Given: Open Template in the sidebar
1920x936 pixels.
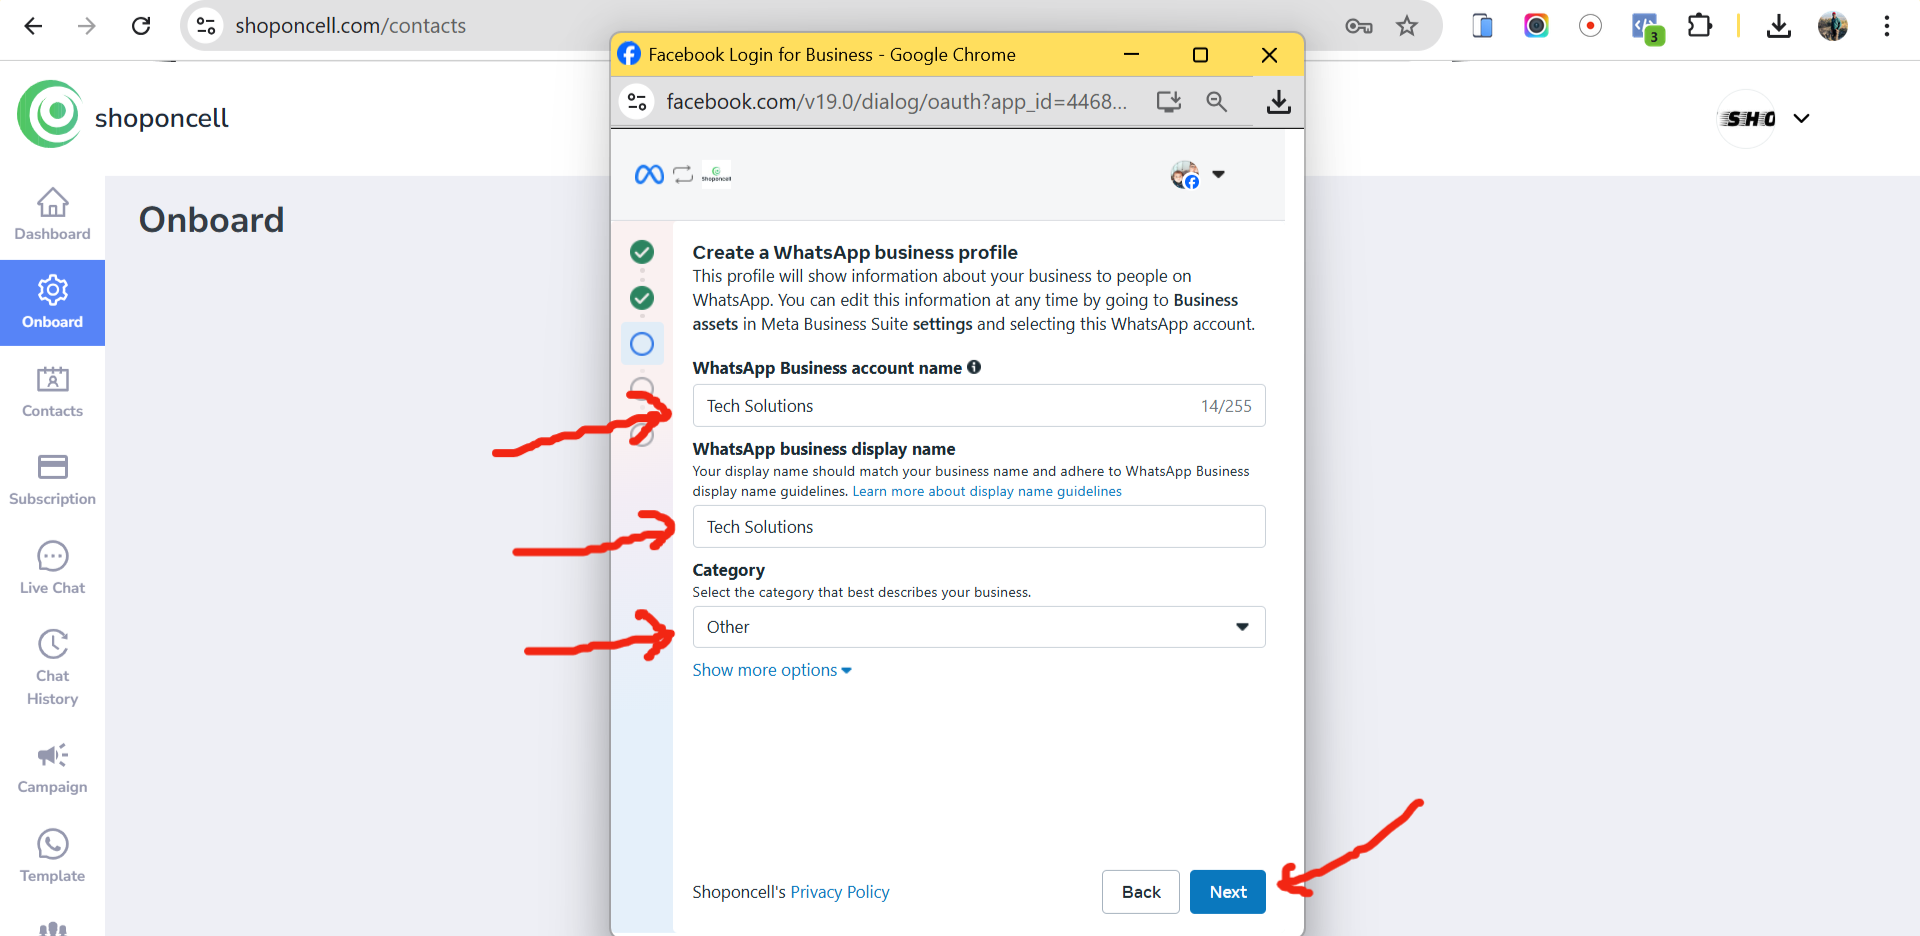Looking at the screenshot, I should tap(52, 856).
